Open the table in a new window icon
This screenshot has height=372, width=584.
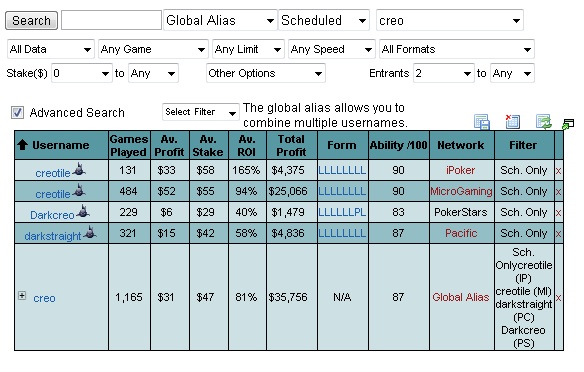[x=568, y=124]
